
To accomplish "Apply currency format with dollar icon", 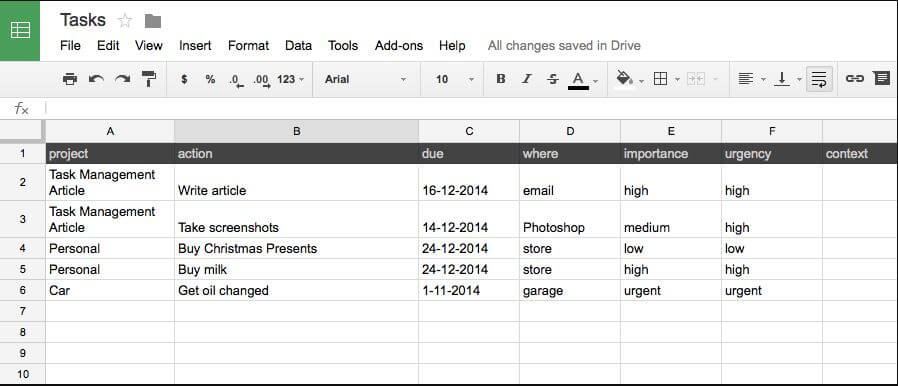I will [x=184, y=79].
